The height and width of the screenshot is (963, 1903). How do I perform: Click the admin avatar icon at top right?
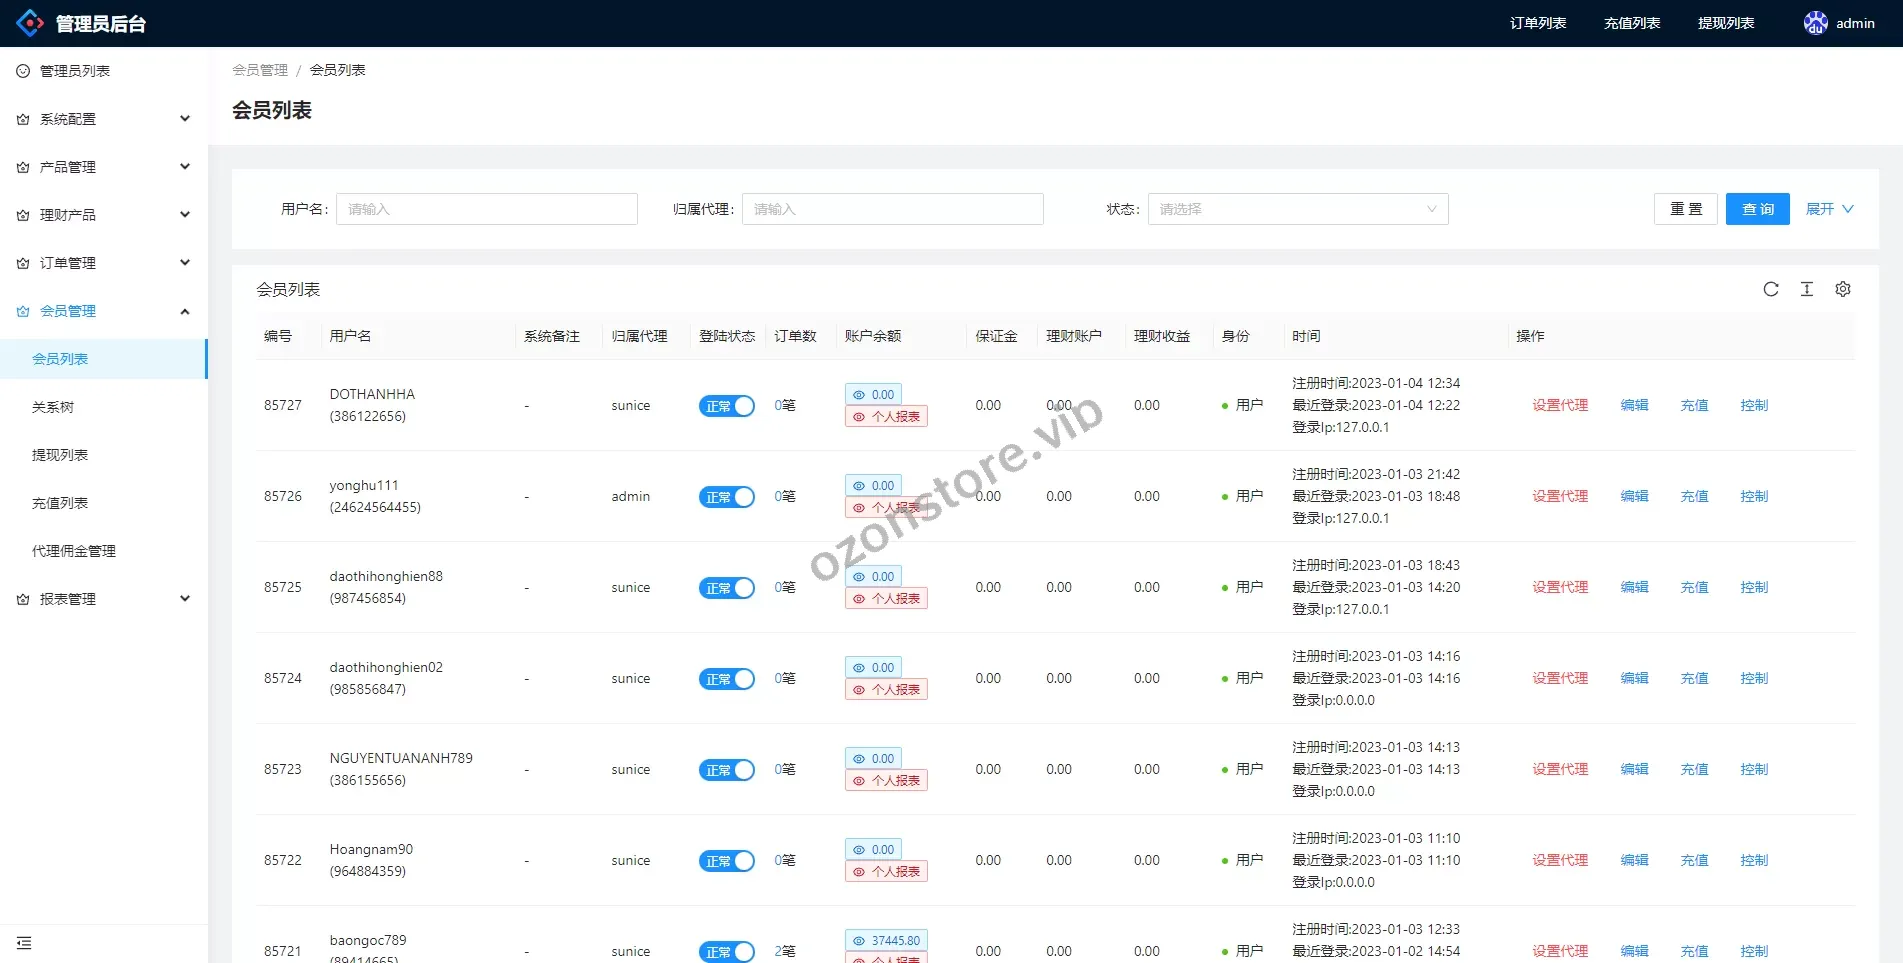pyautogui.click(x=1816, y=22)
